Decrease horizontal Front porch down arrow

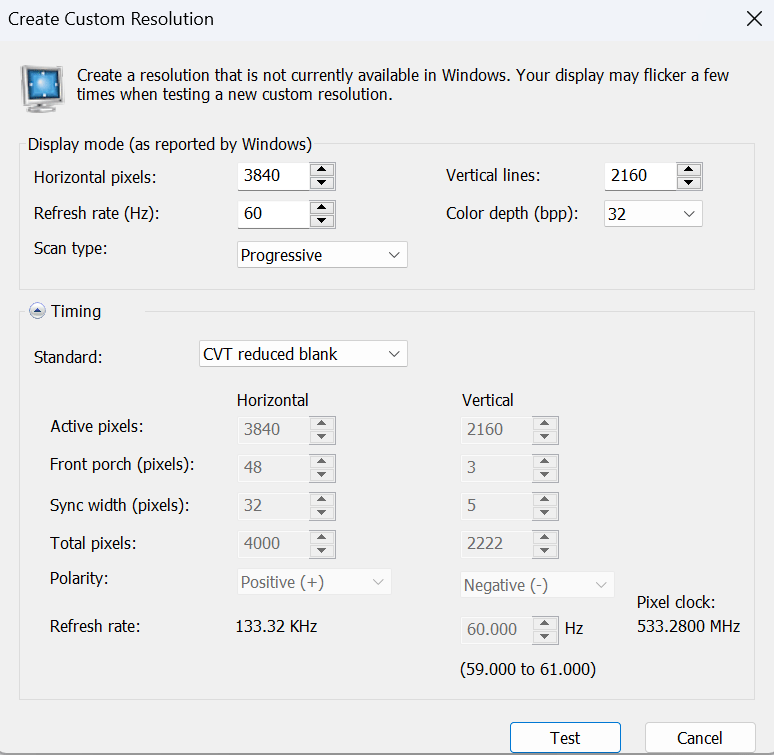point(322,475)
